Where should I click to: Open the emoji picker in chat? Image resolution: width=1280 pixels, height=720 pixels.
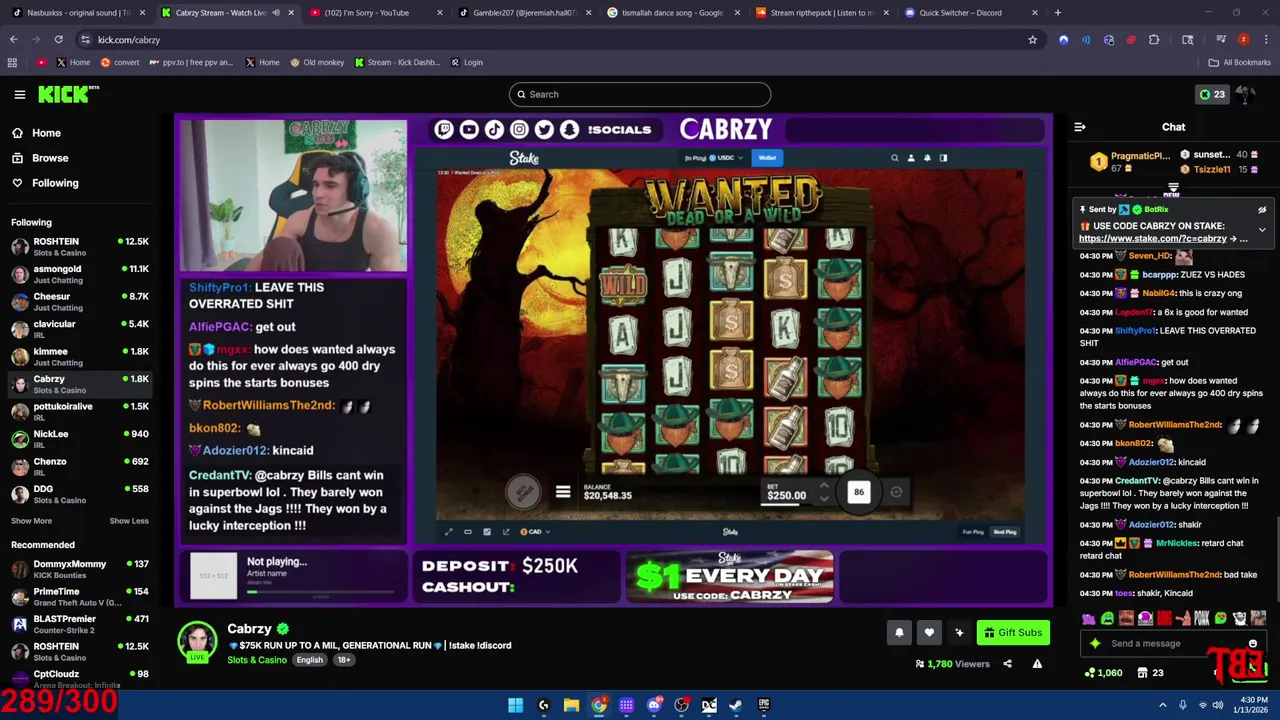pos(1252,644)
